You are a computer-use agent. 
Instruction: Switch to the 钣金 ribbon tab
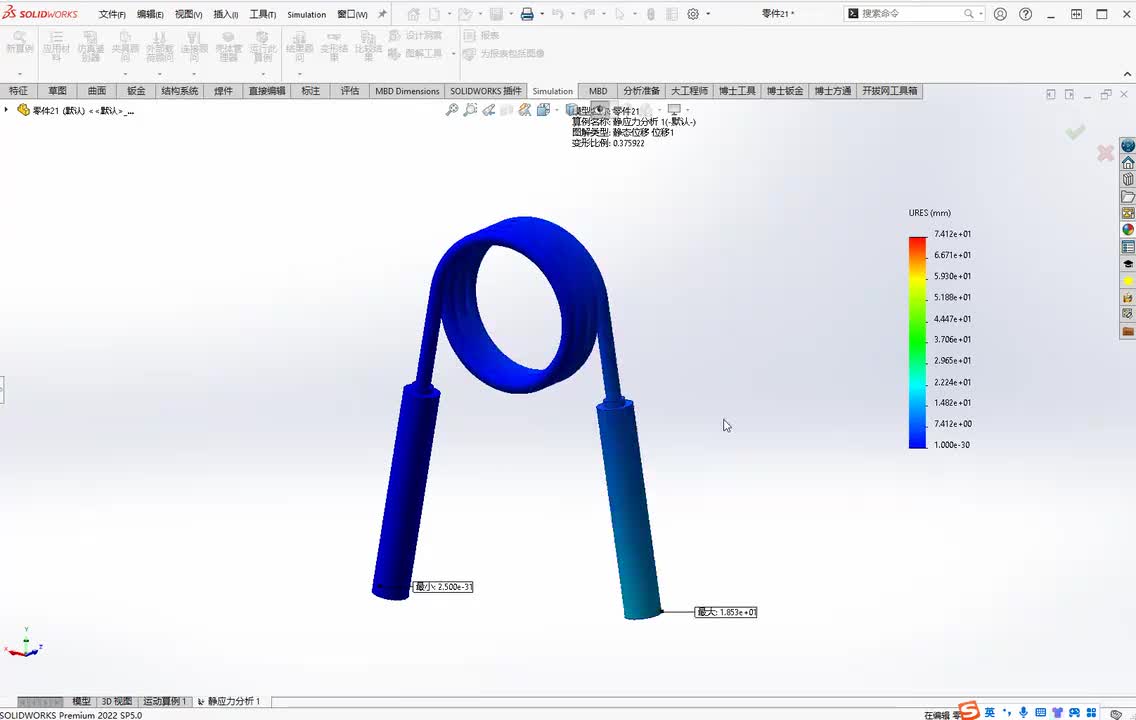coord(136,91)
